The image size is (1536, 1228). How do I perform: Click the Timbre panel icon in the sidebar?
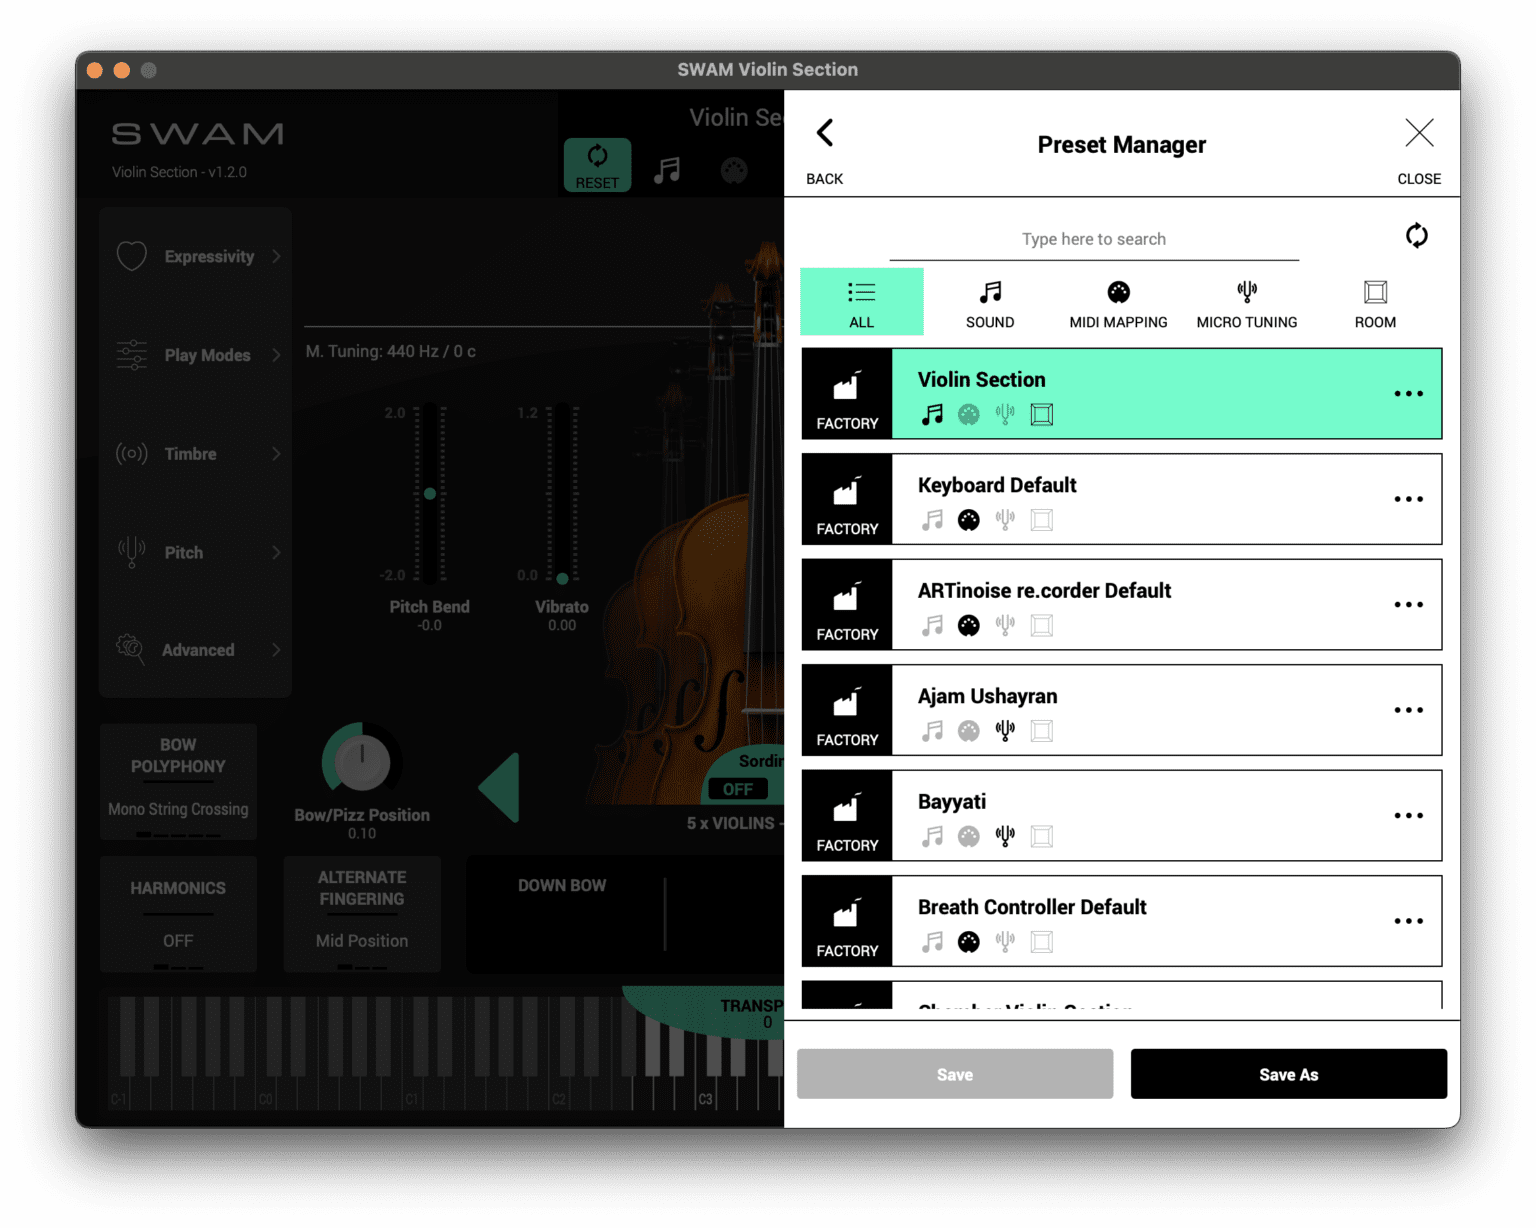point(131,453)
